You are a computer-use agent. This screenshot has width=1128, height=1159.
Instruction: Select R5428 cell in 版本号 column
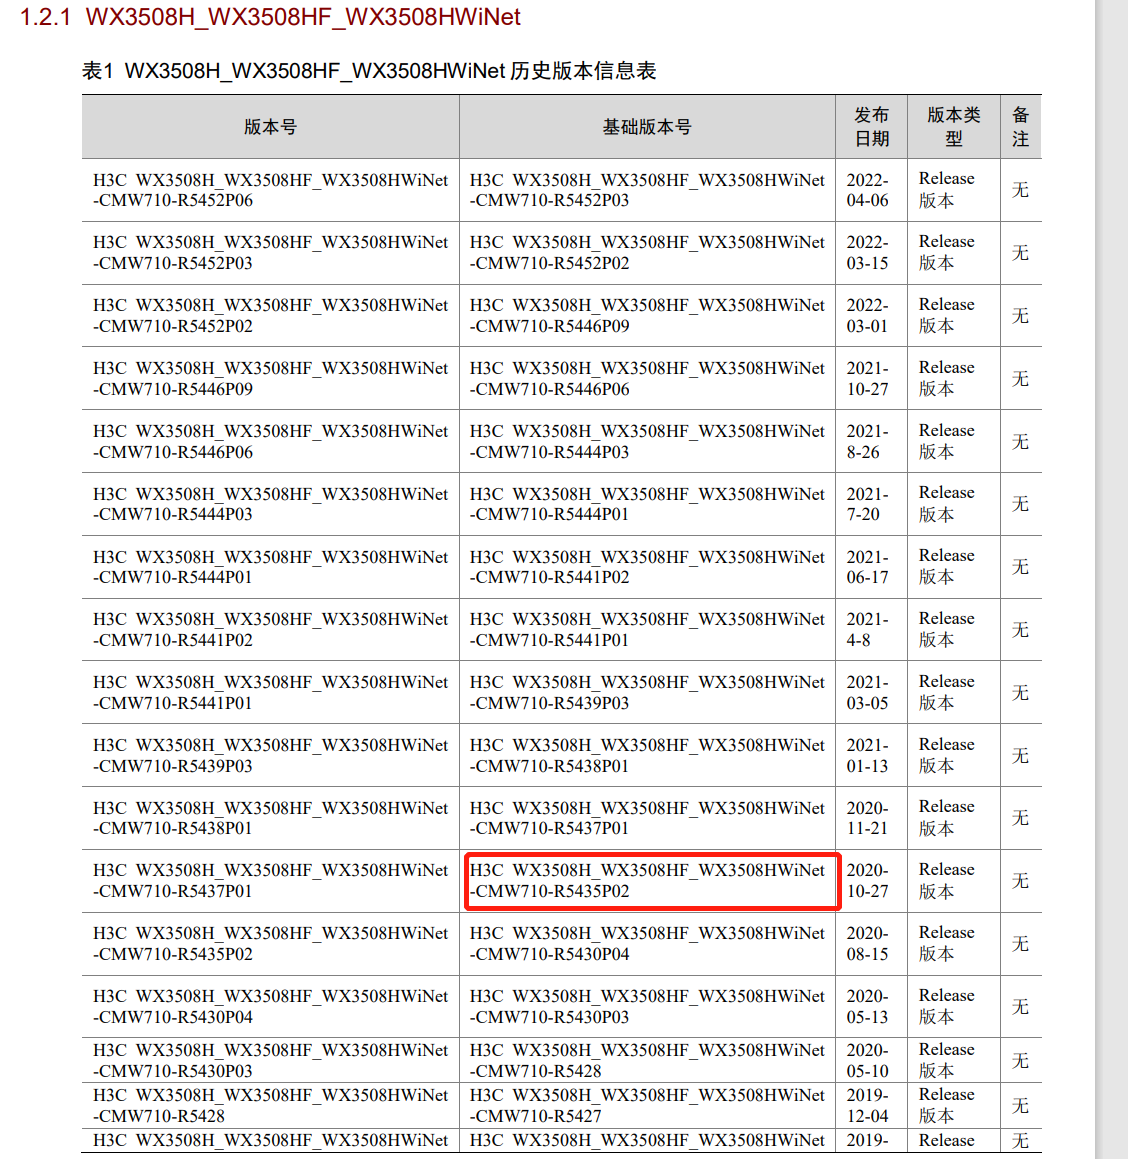tap(271, 1106)
